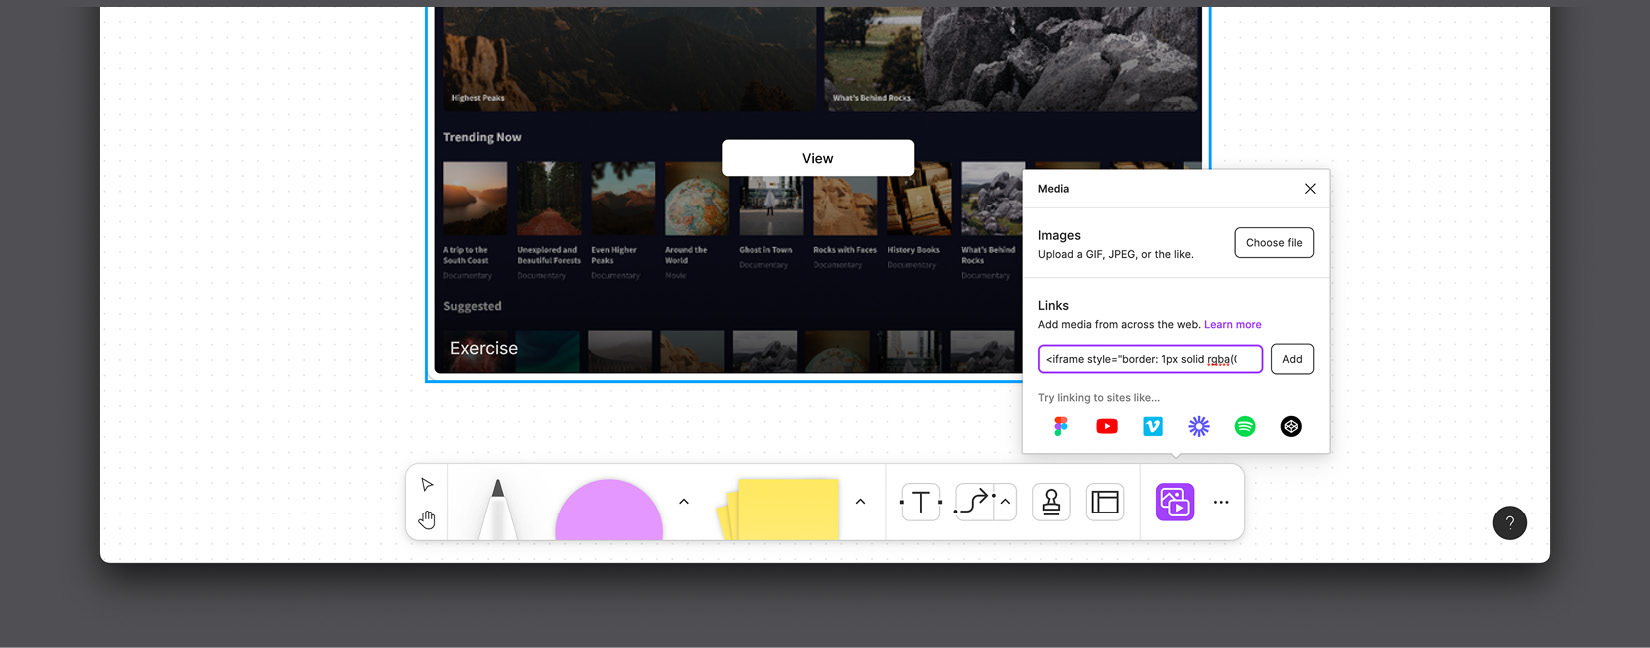This screenshot has height=648, width=1650.
Task: Click 'Try linking to sites like...' text
Action: pyautogui.click(x=1099, y=398)
